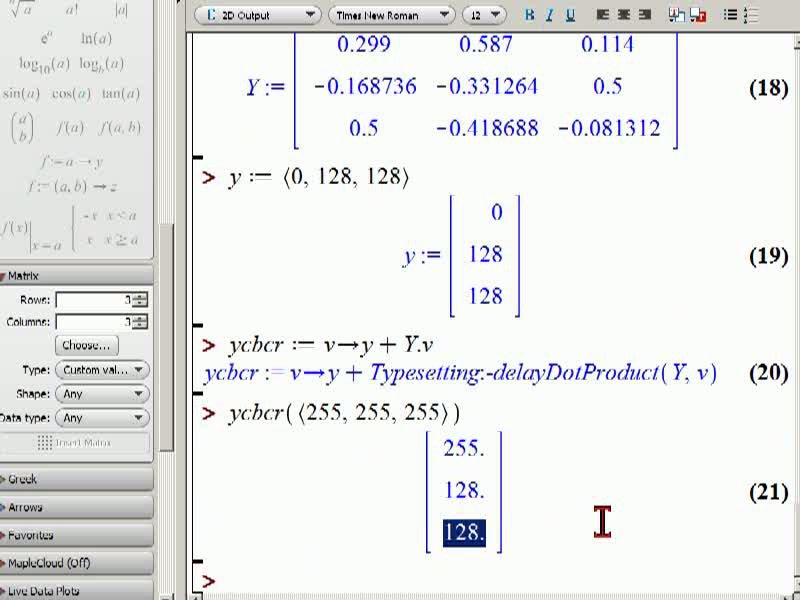This screenshot has height=600, width=800.
Task: Apply bulleted list formatting
Action: point(730,15)
